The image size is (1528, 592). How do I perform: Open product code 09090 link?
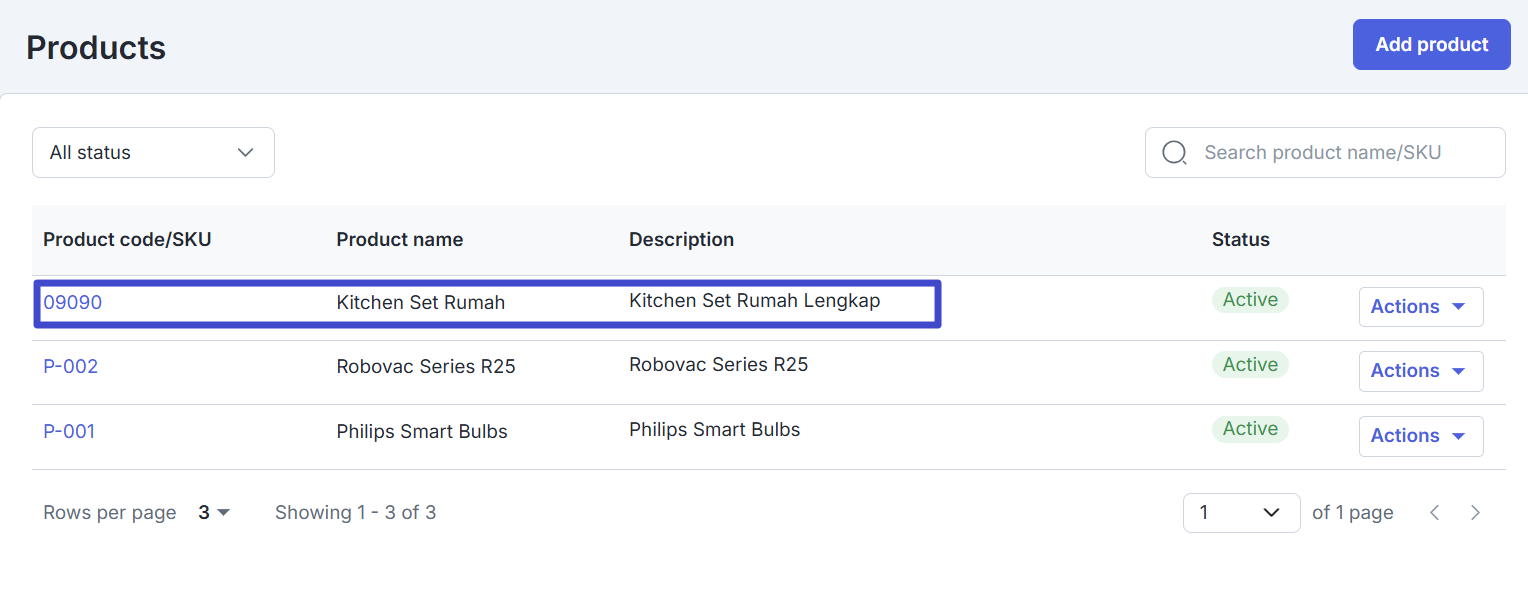point(72,302)
